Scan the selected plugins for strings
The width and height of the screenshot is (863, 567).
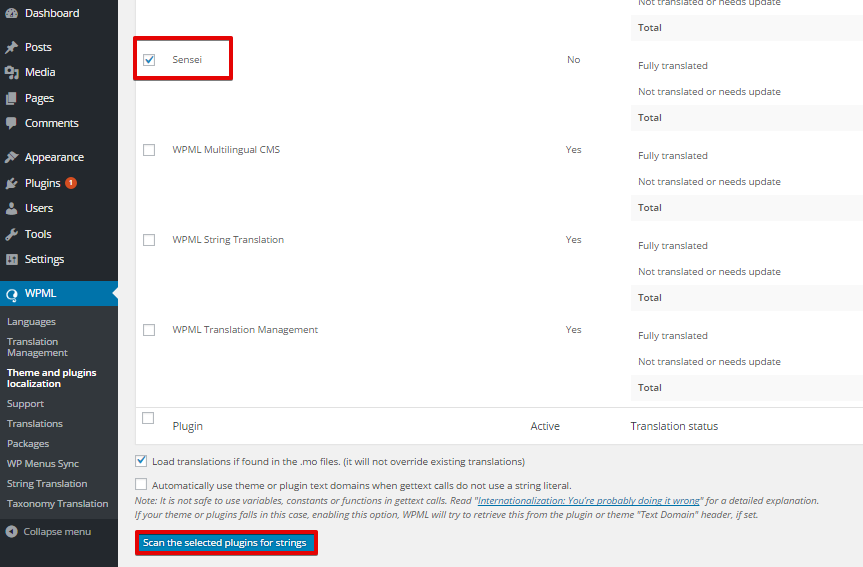coord(225,543)
